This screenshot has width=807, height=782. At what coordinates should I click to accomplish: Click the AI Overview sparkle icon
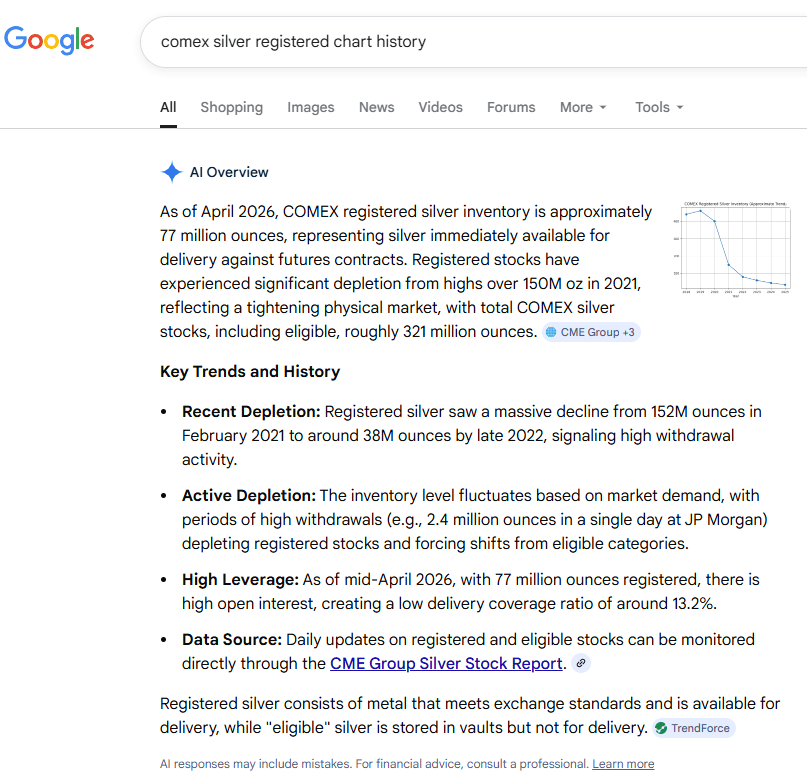[171, 172]
